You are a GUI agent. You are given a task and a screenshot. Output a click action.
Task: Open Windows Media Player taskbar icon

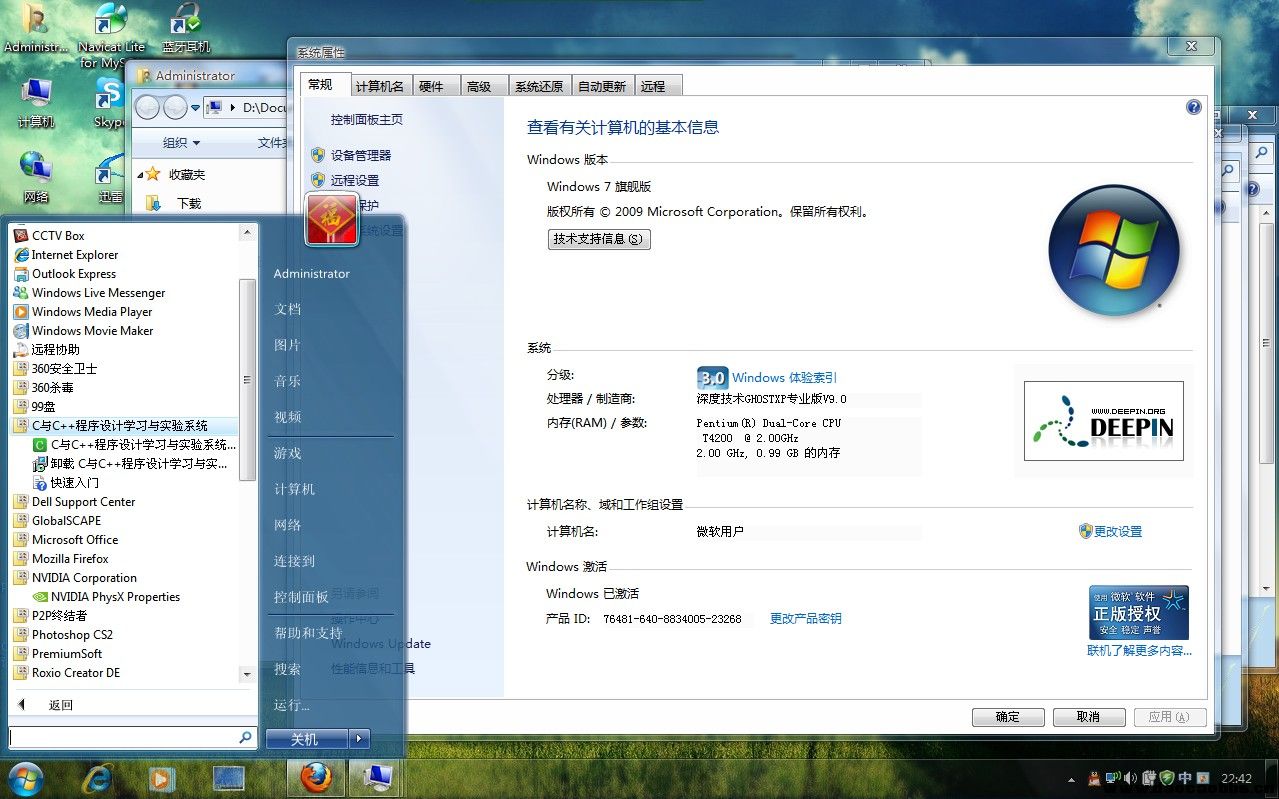[161, 777]
